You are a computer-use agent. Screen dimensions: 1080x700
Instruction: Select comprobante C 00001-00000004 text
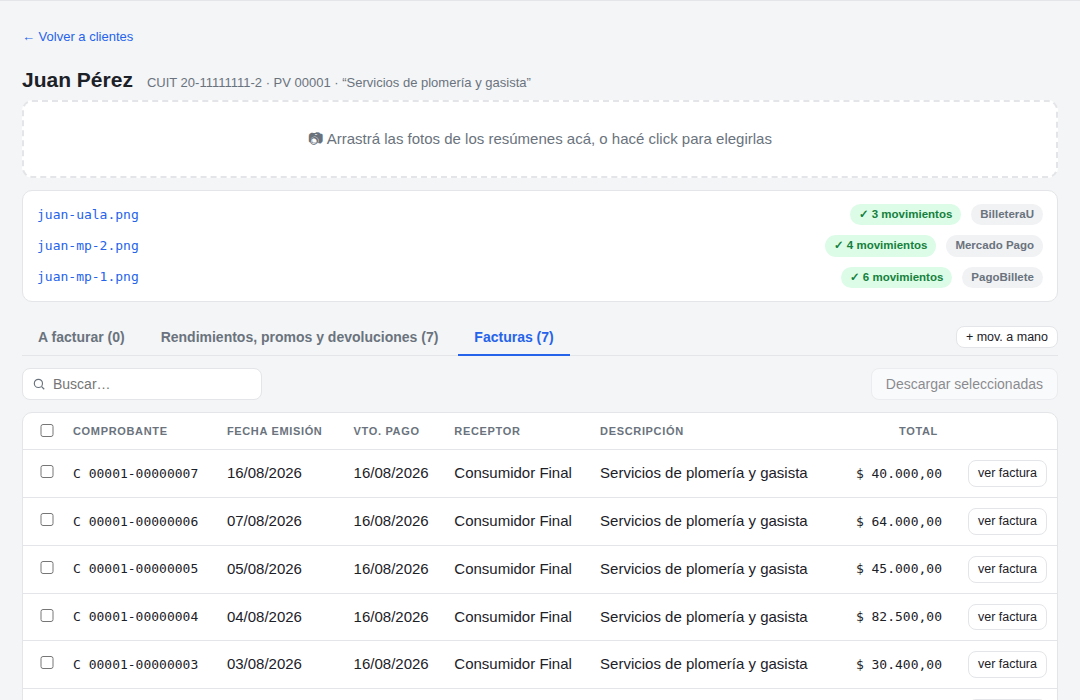click(x=136, y=617)
